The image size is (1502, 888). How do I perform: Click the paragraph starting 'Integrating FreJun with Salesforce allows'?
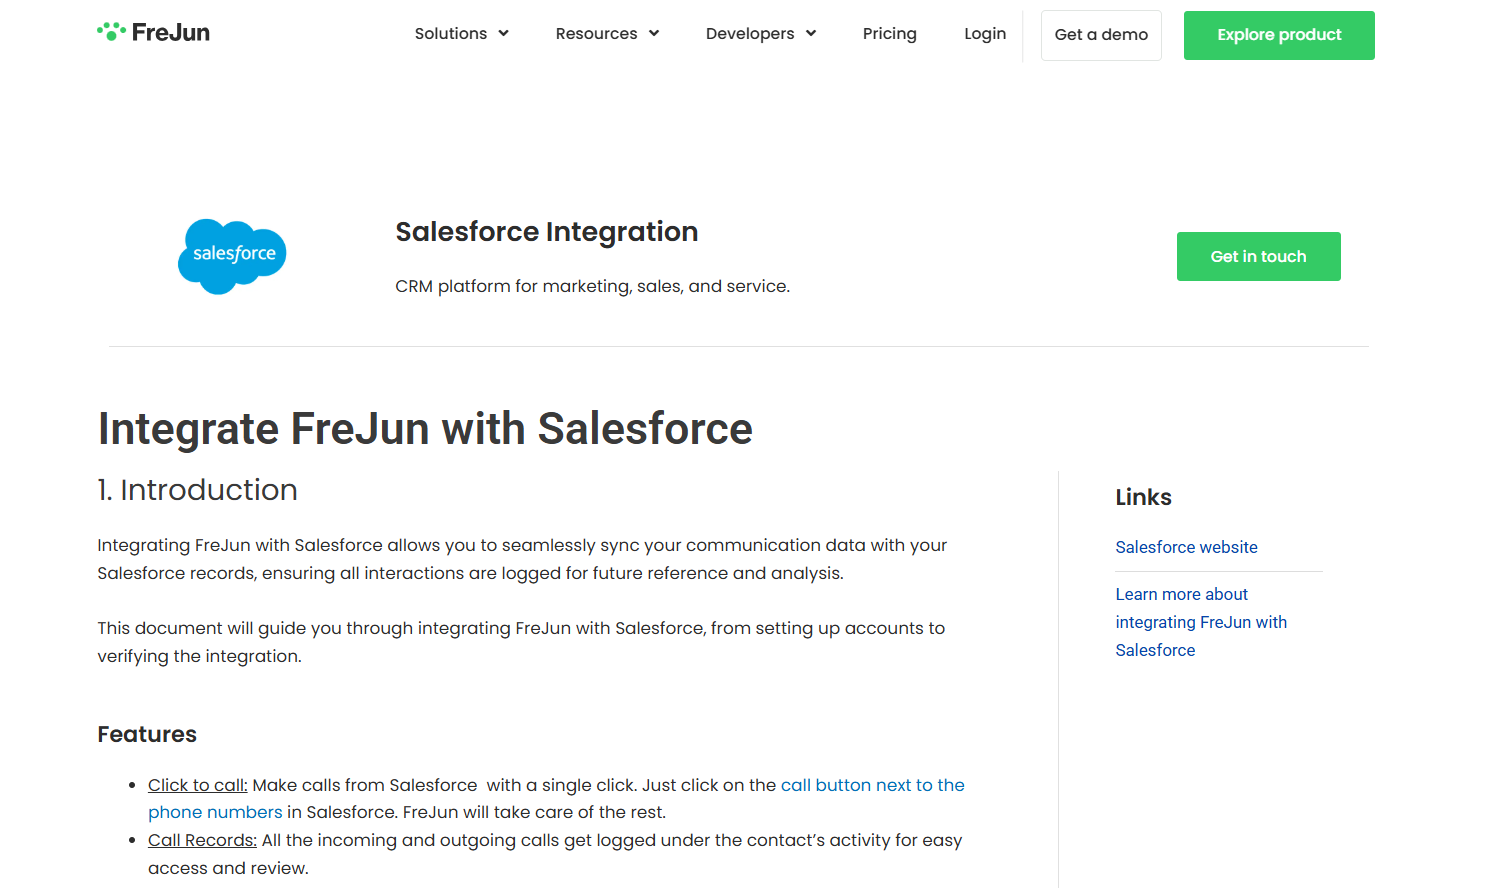[x=522, y=559]
